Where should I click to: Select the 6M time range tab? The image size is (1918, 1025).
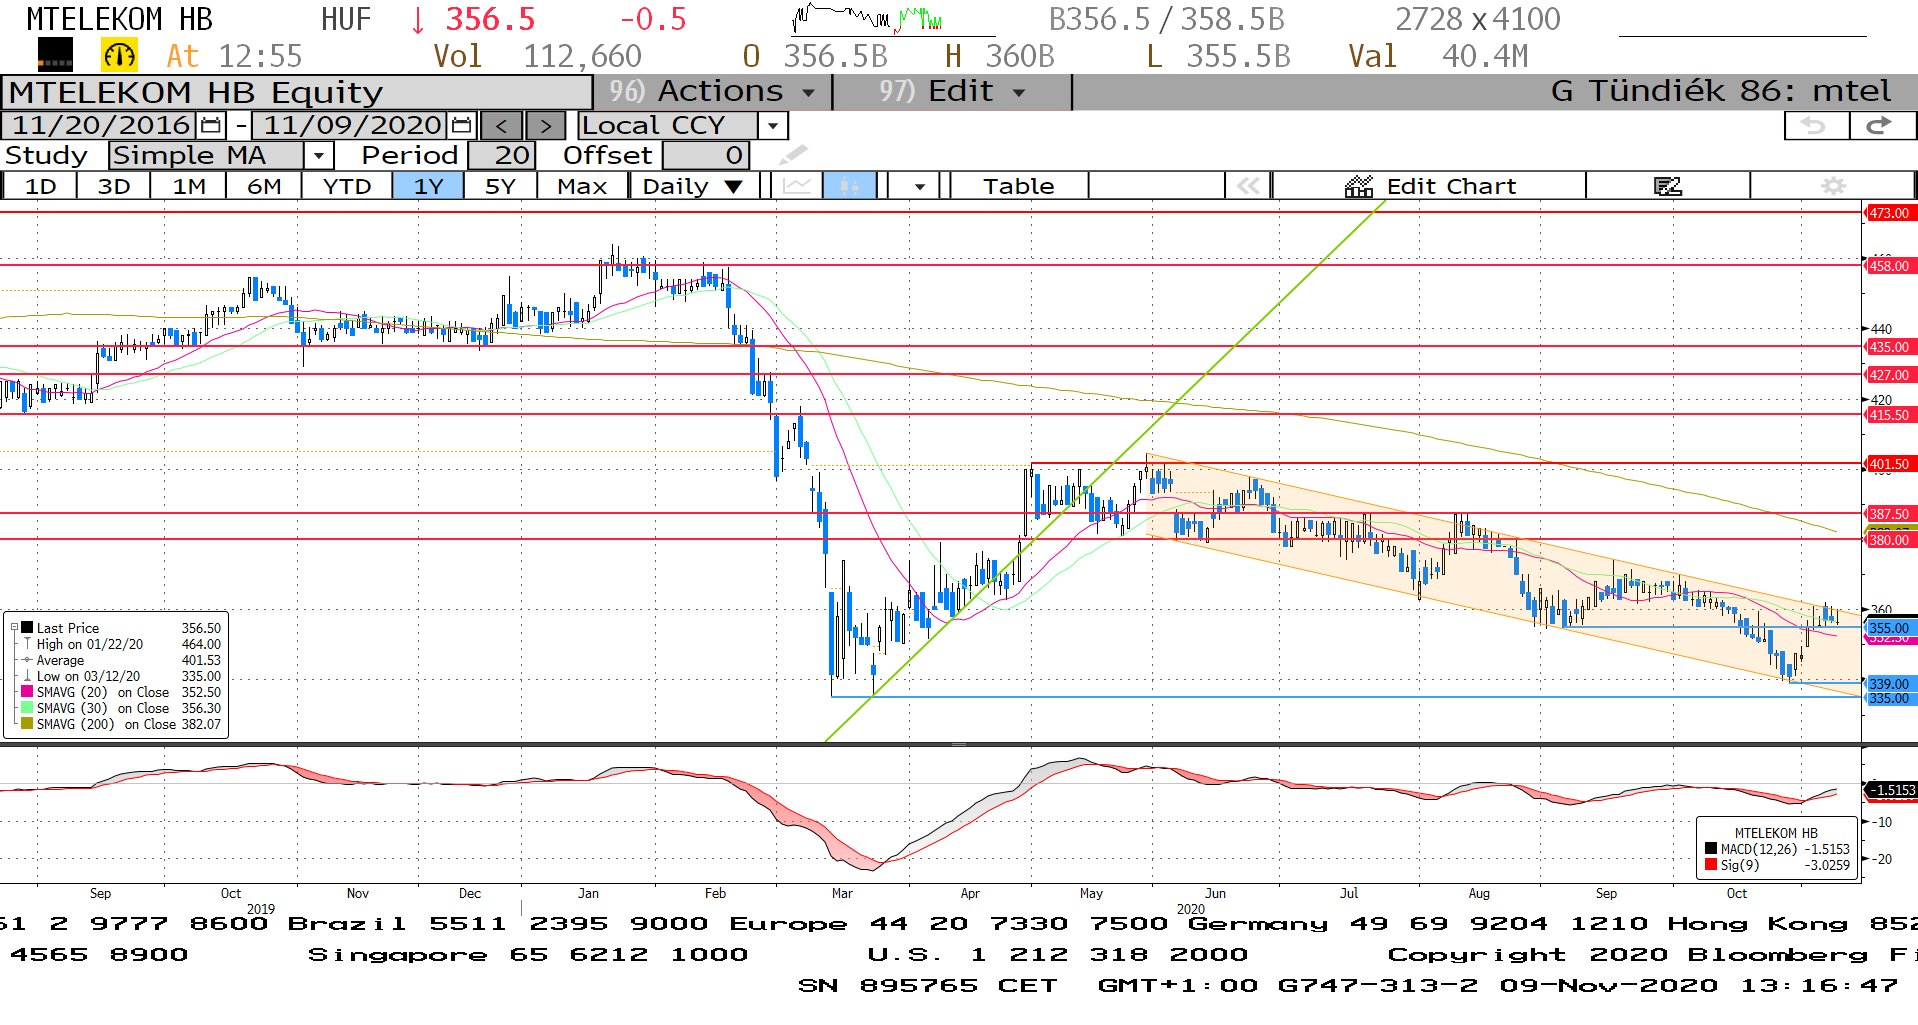coord(264,186)
